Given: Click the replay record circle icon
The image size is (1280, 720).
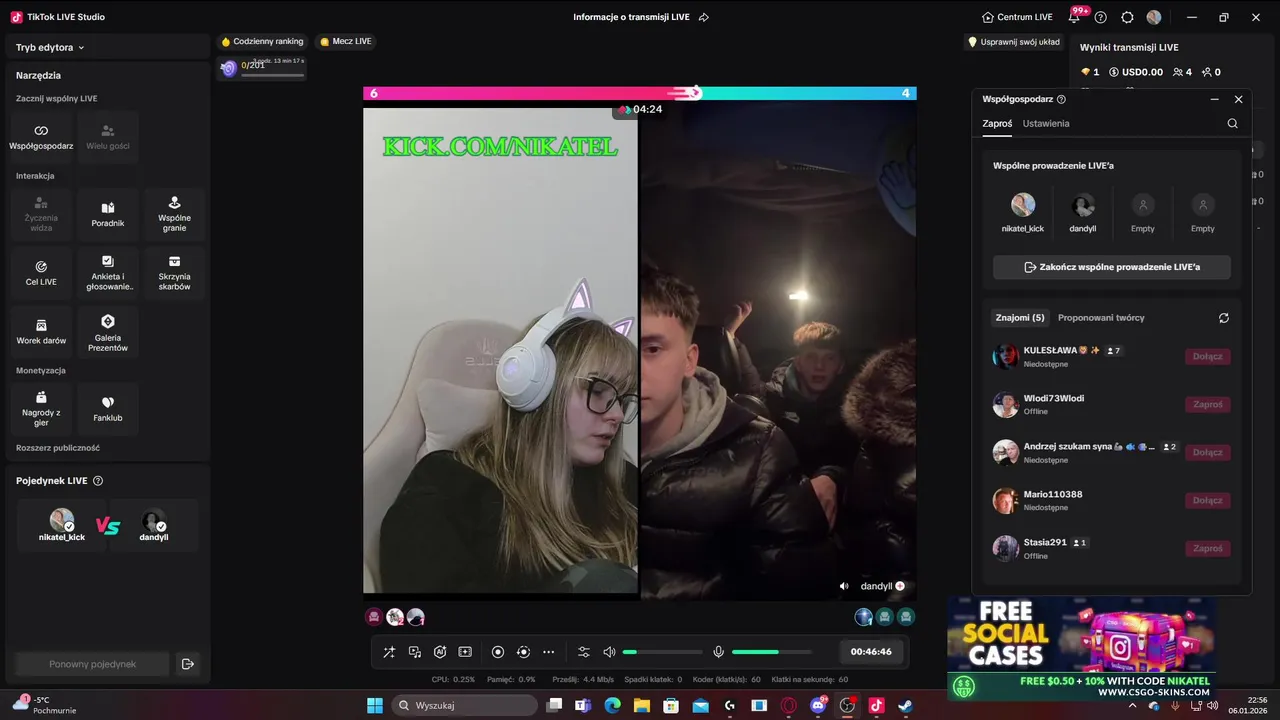Looking at the screenshot, I should 523,652.
